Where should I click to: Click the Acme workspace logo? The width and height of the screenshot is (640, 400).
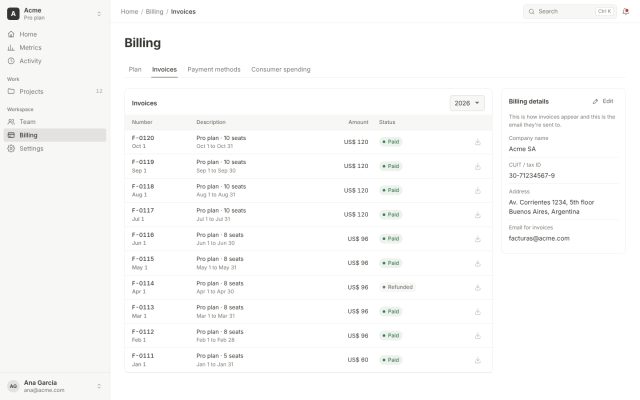[13, 14]
